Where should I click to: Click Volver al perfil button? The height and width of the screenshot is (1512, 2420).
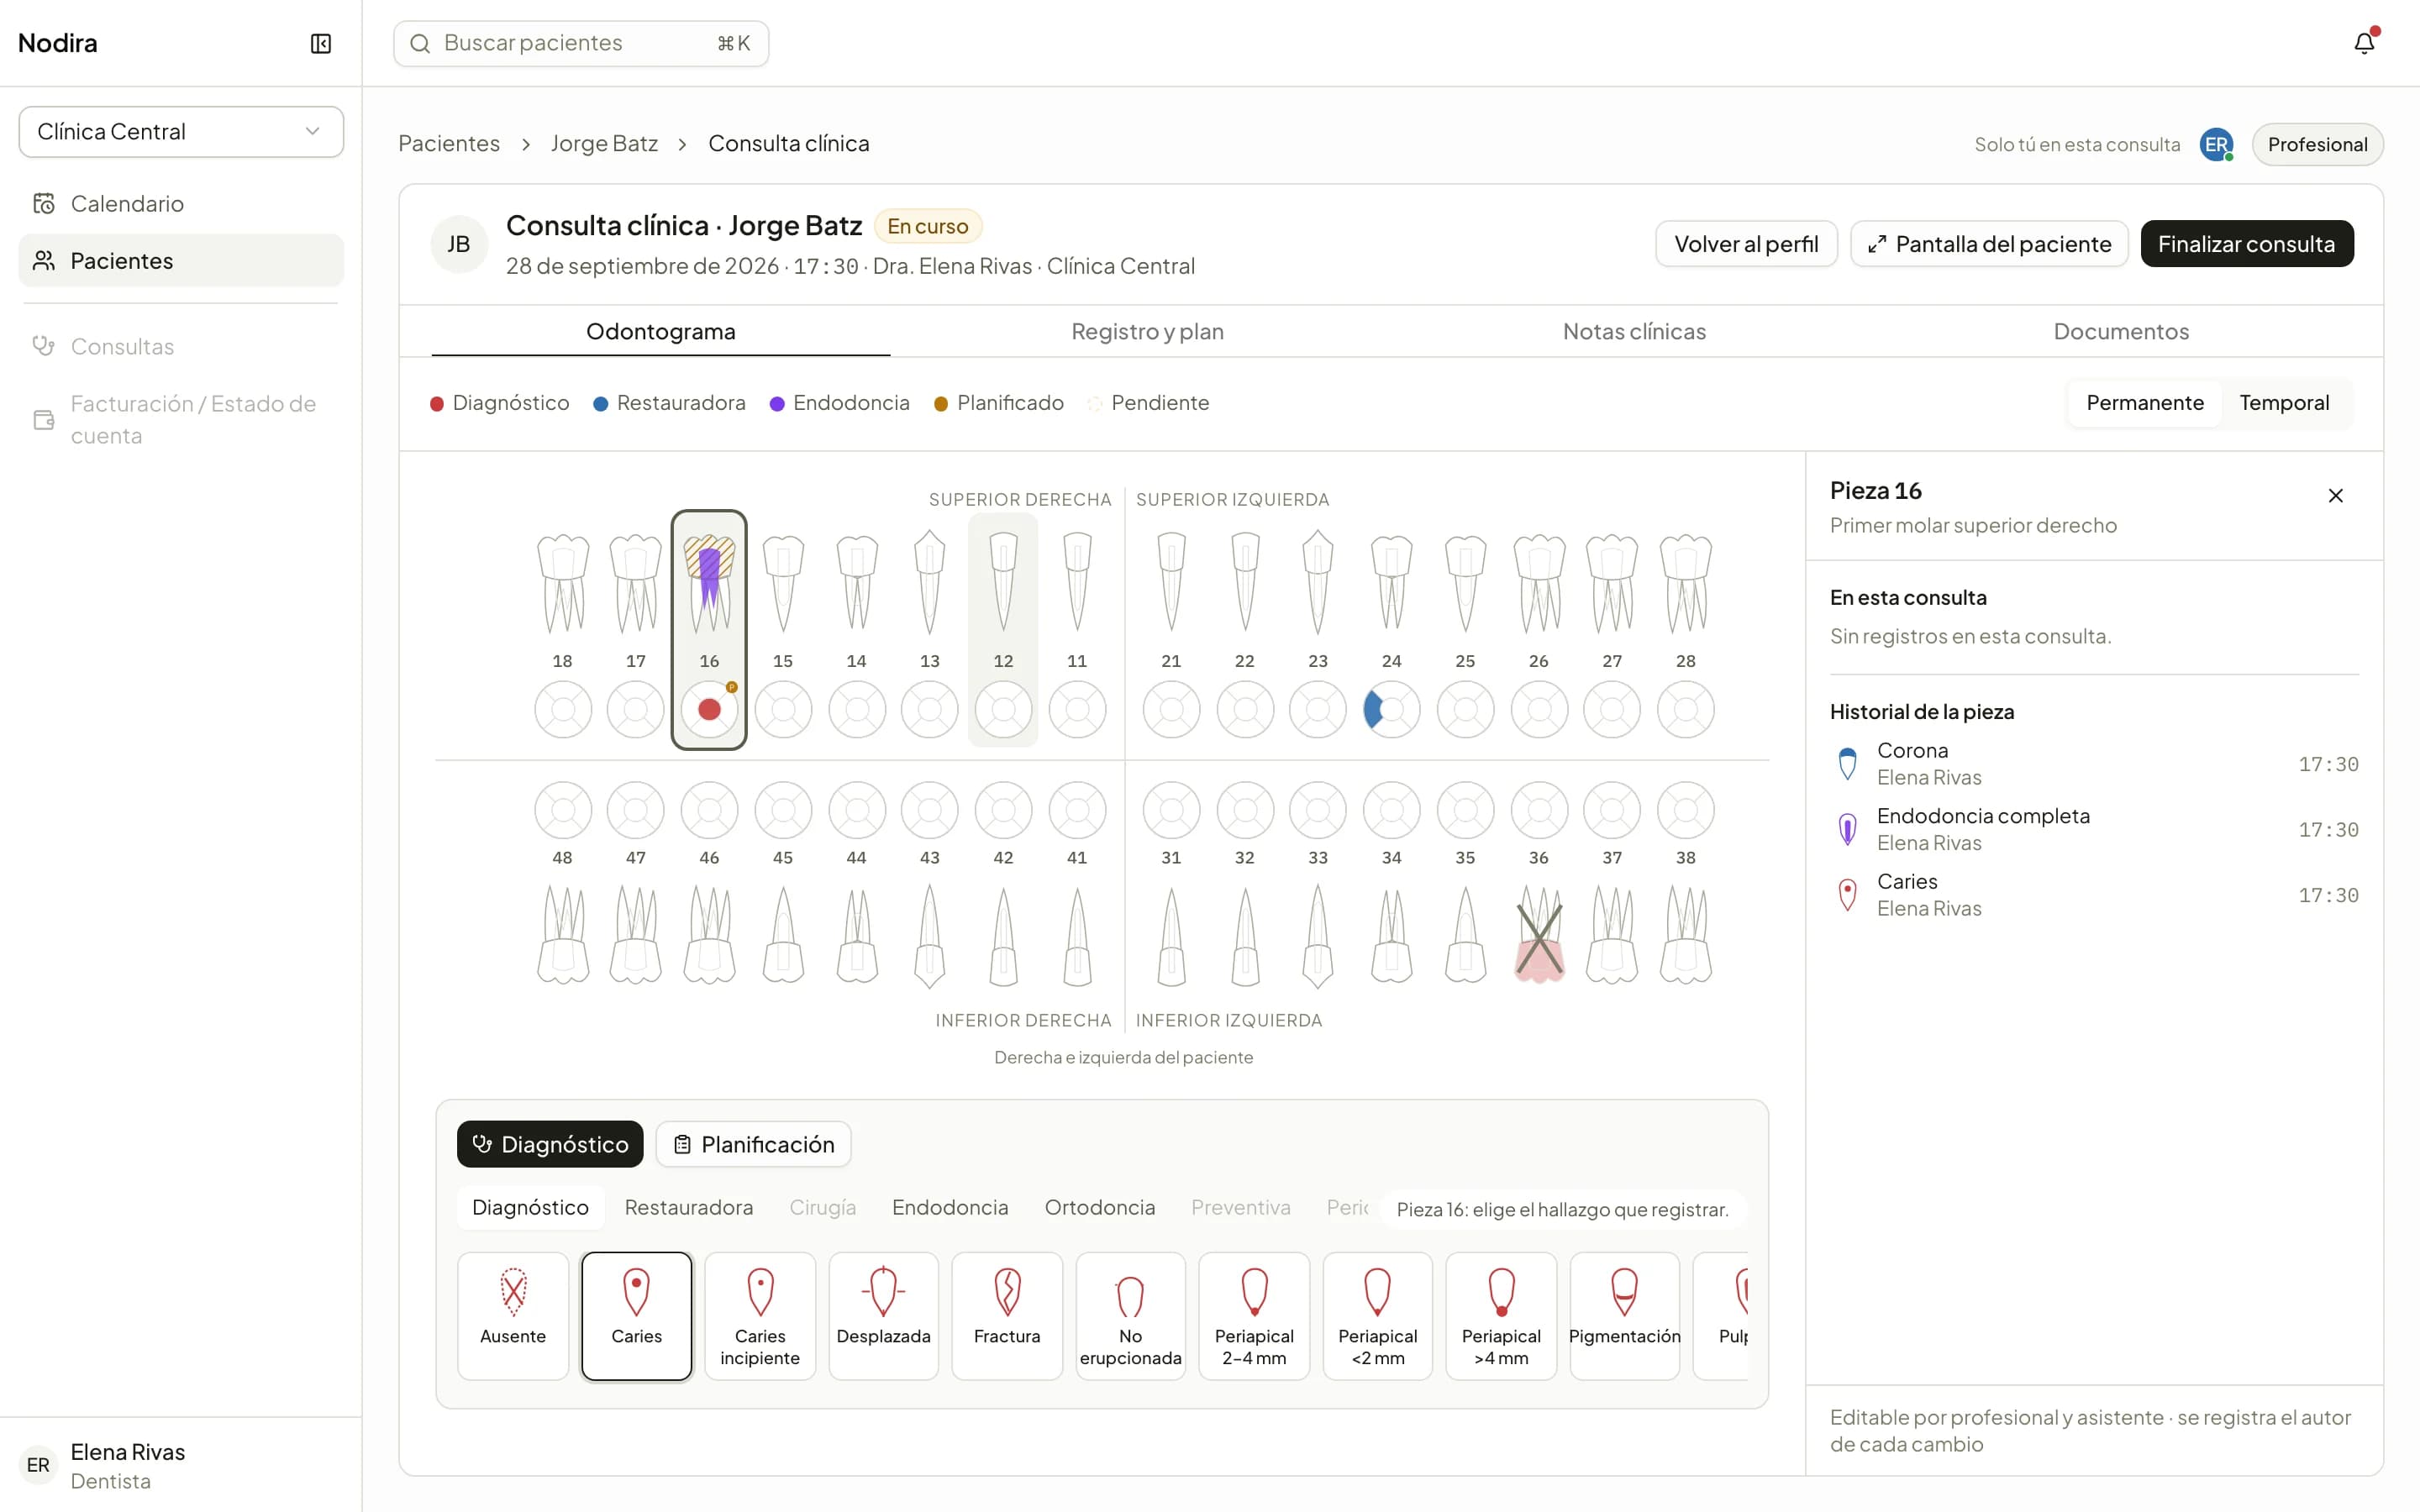(x=1746, y=244)
